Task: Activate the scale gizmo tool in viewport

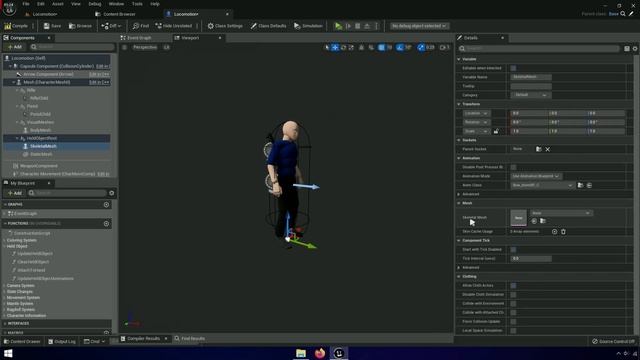Action: (351, 47)
